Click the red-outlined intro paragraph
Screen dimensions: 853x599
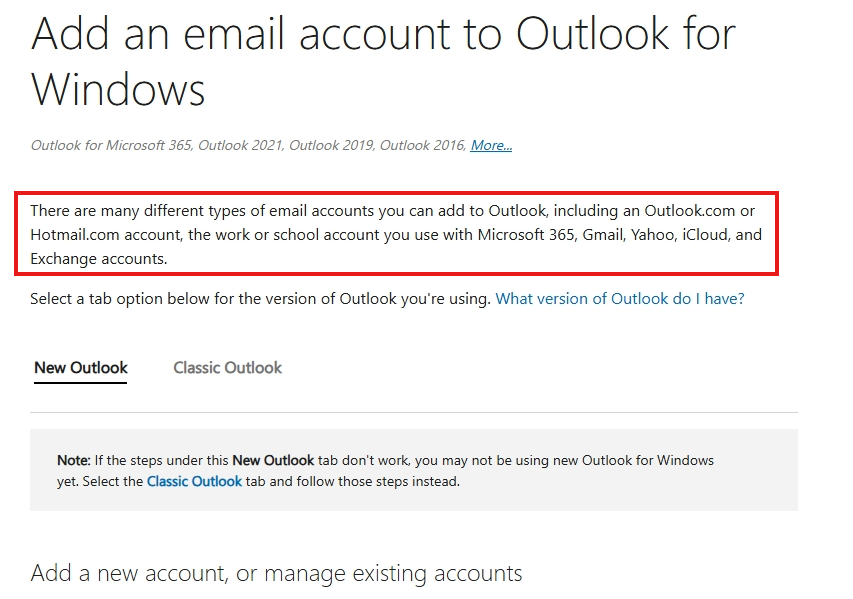coord(396,234)
